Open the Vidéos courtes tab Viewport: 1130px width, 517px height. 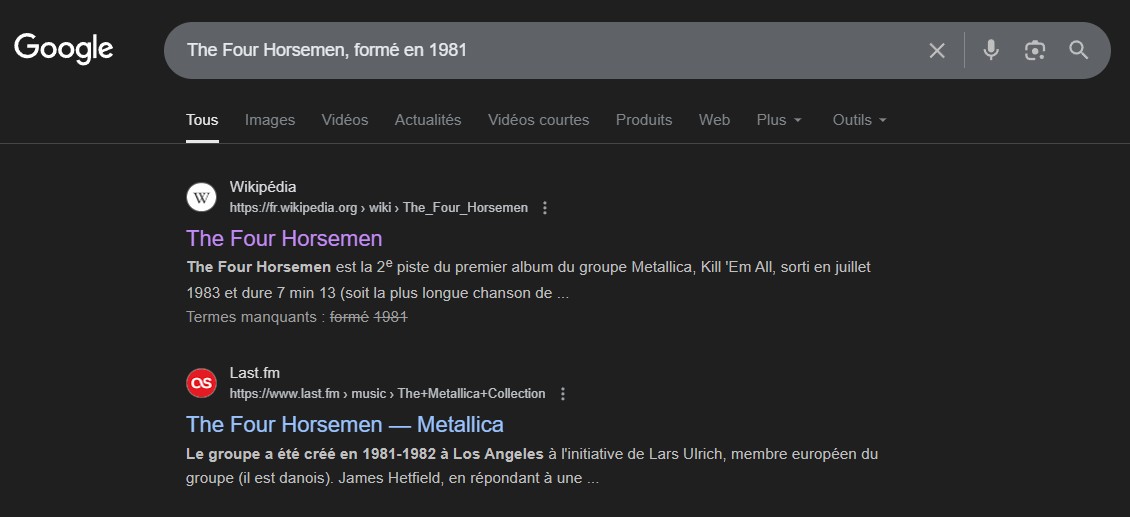pyautogui.click(x=538, y=120)
